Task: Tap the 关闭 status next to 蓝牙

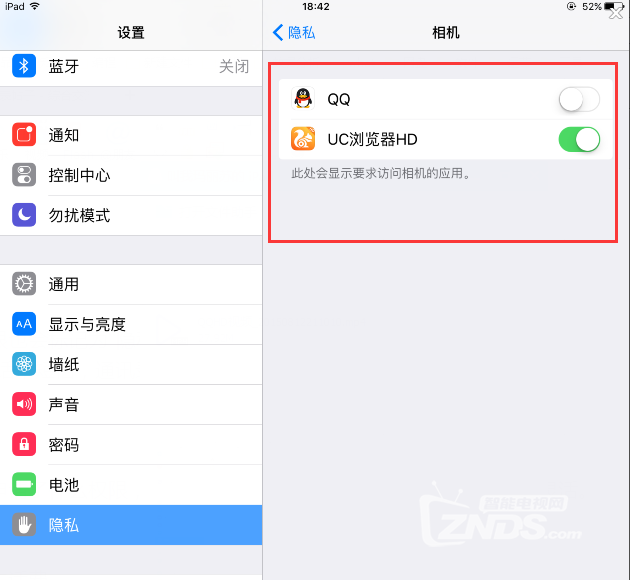Action: pyautogui.click(x=234, y=66)
